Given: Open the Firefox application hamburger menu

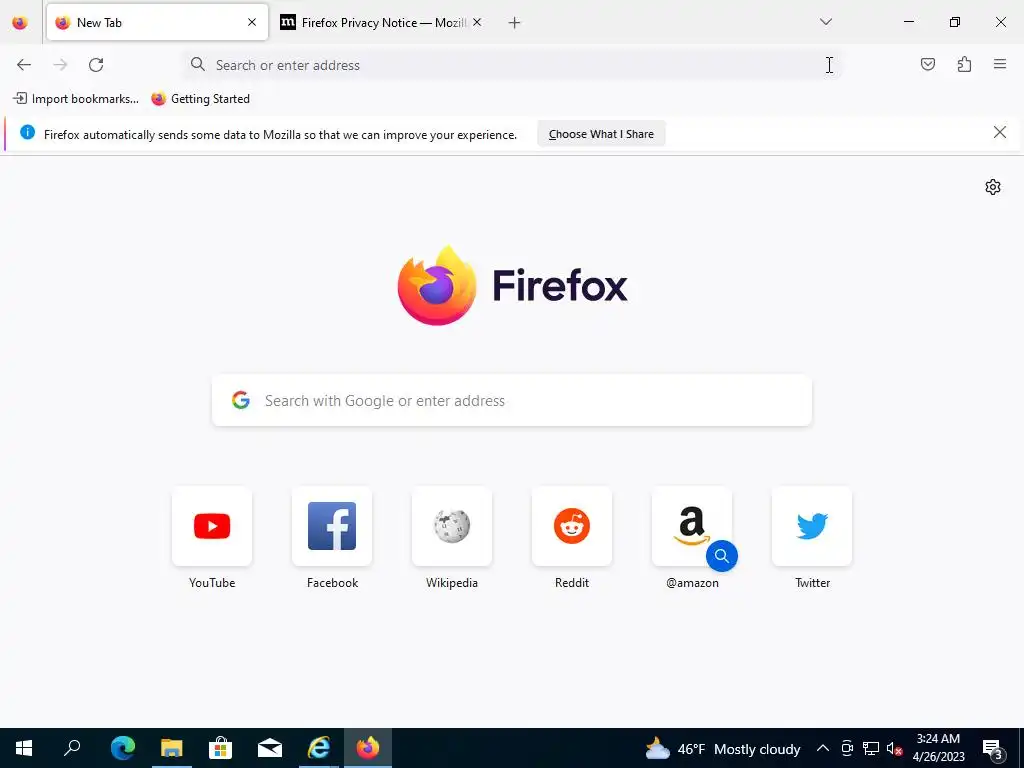Looking at the screenshot, I should pyautogui.click(x=999, y=64).
